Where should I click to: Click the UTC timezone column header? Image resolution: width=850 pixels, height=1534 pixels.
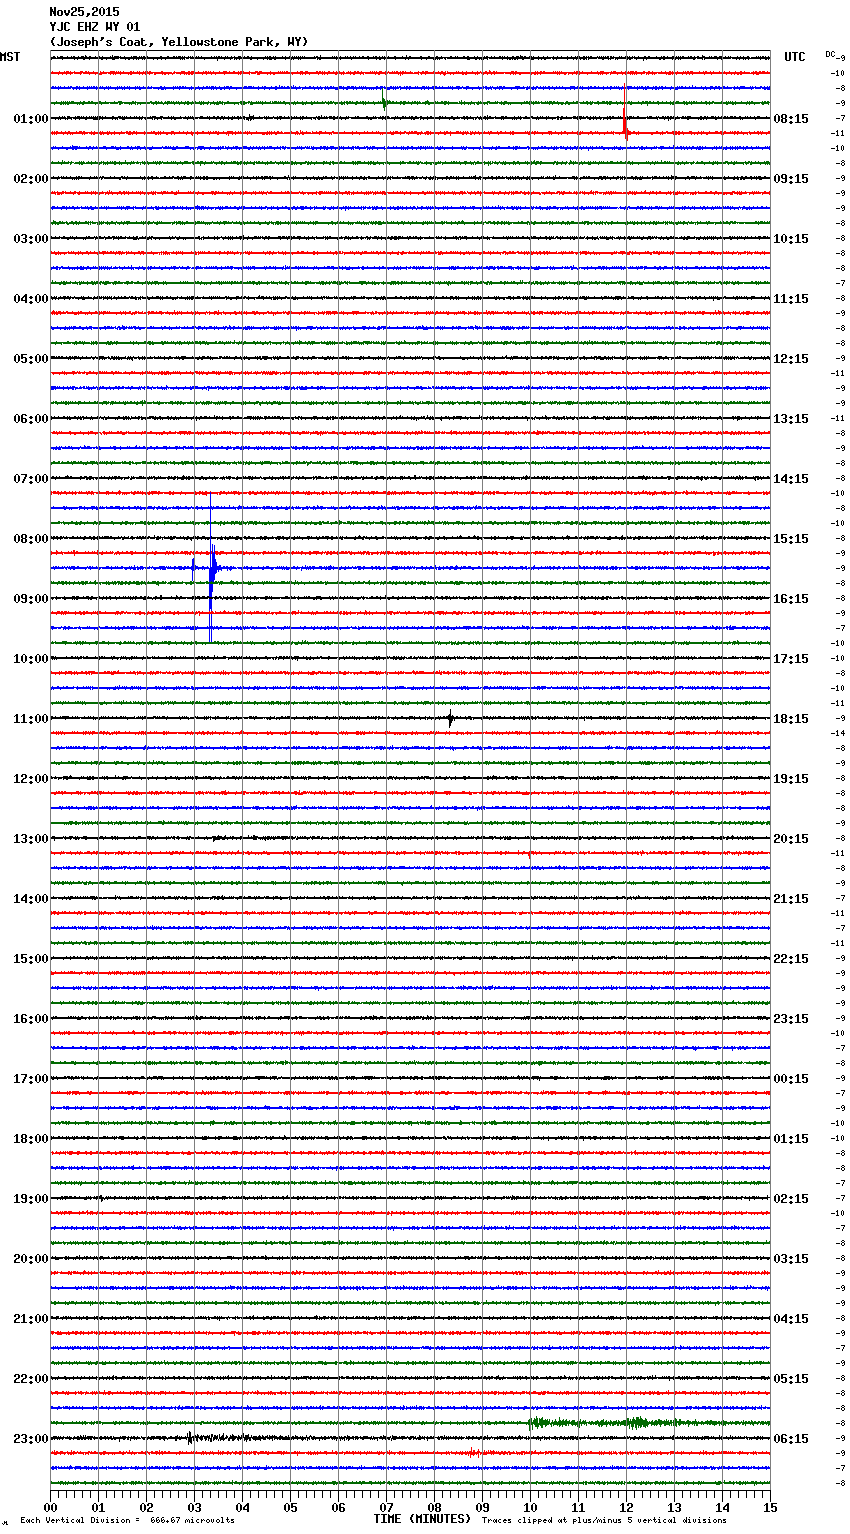tap(795, 57)
